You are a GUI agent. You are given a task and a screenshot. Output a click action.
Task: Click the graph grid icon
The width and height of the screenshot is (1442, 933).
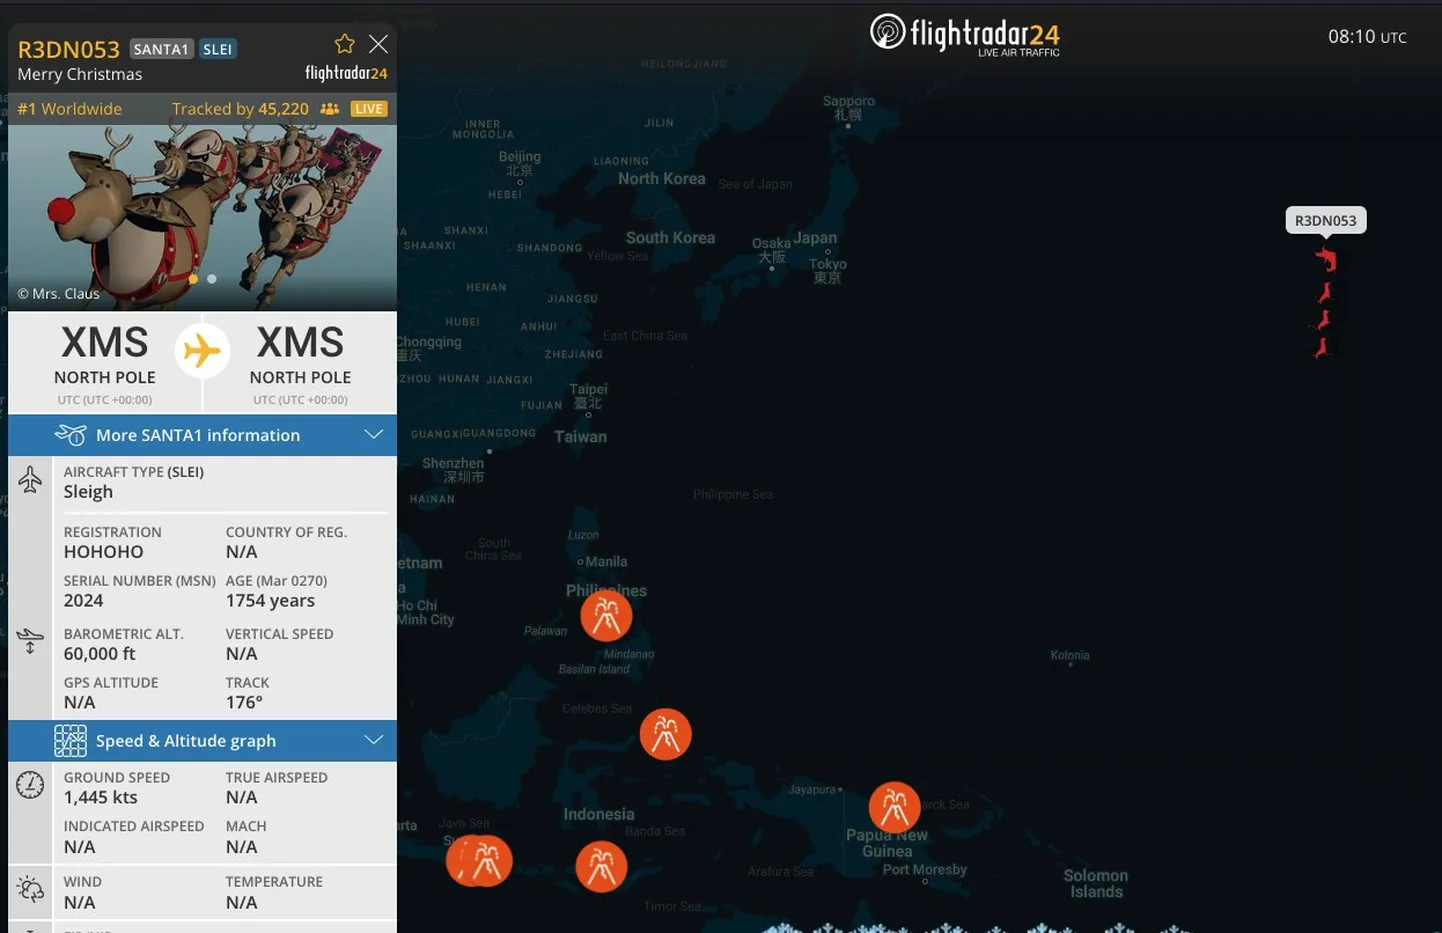(x=70, y=741)
